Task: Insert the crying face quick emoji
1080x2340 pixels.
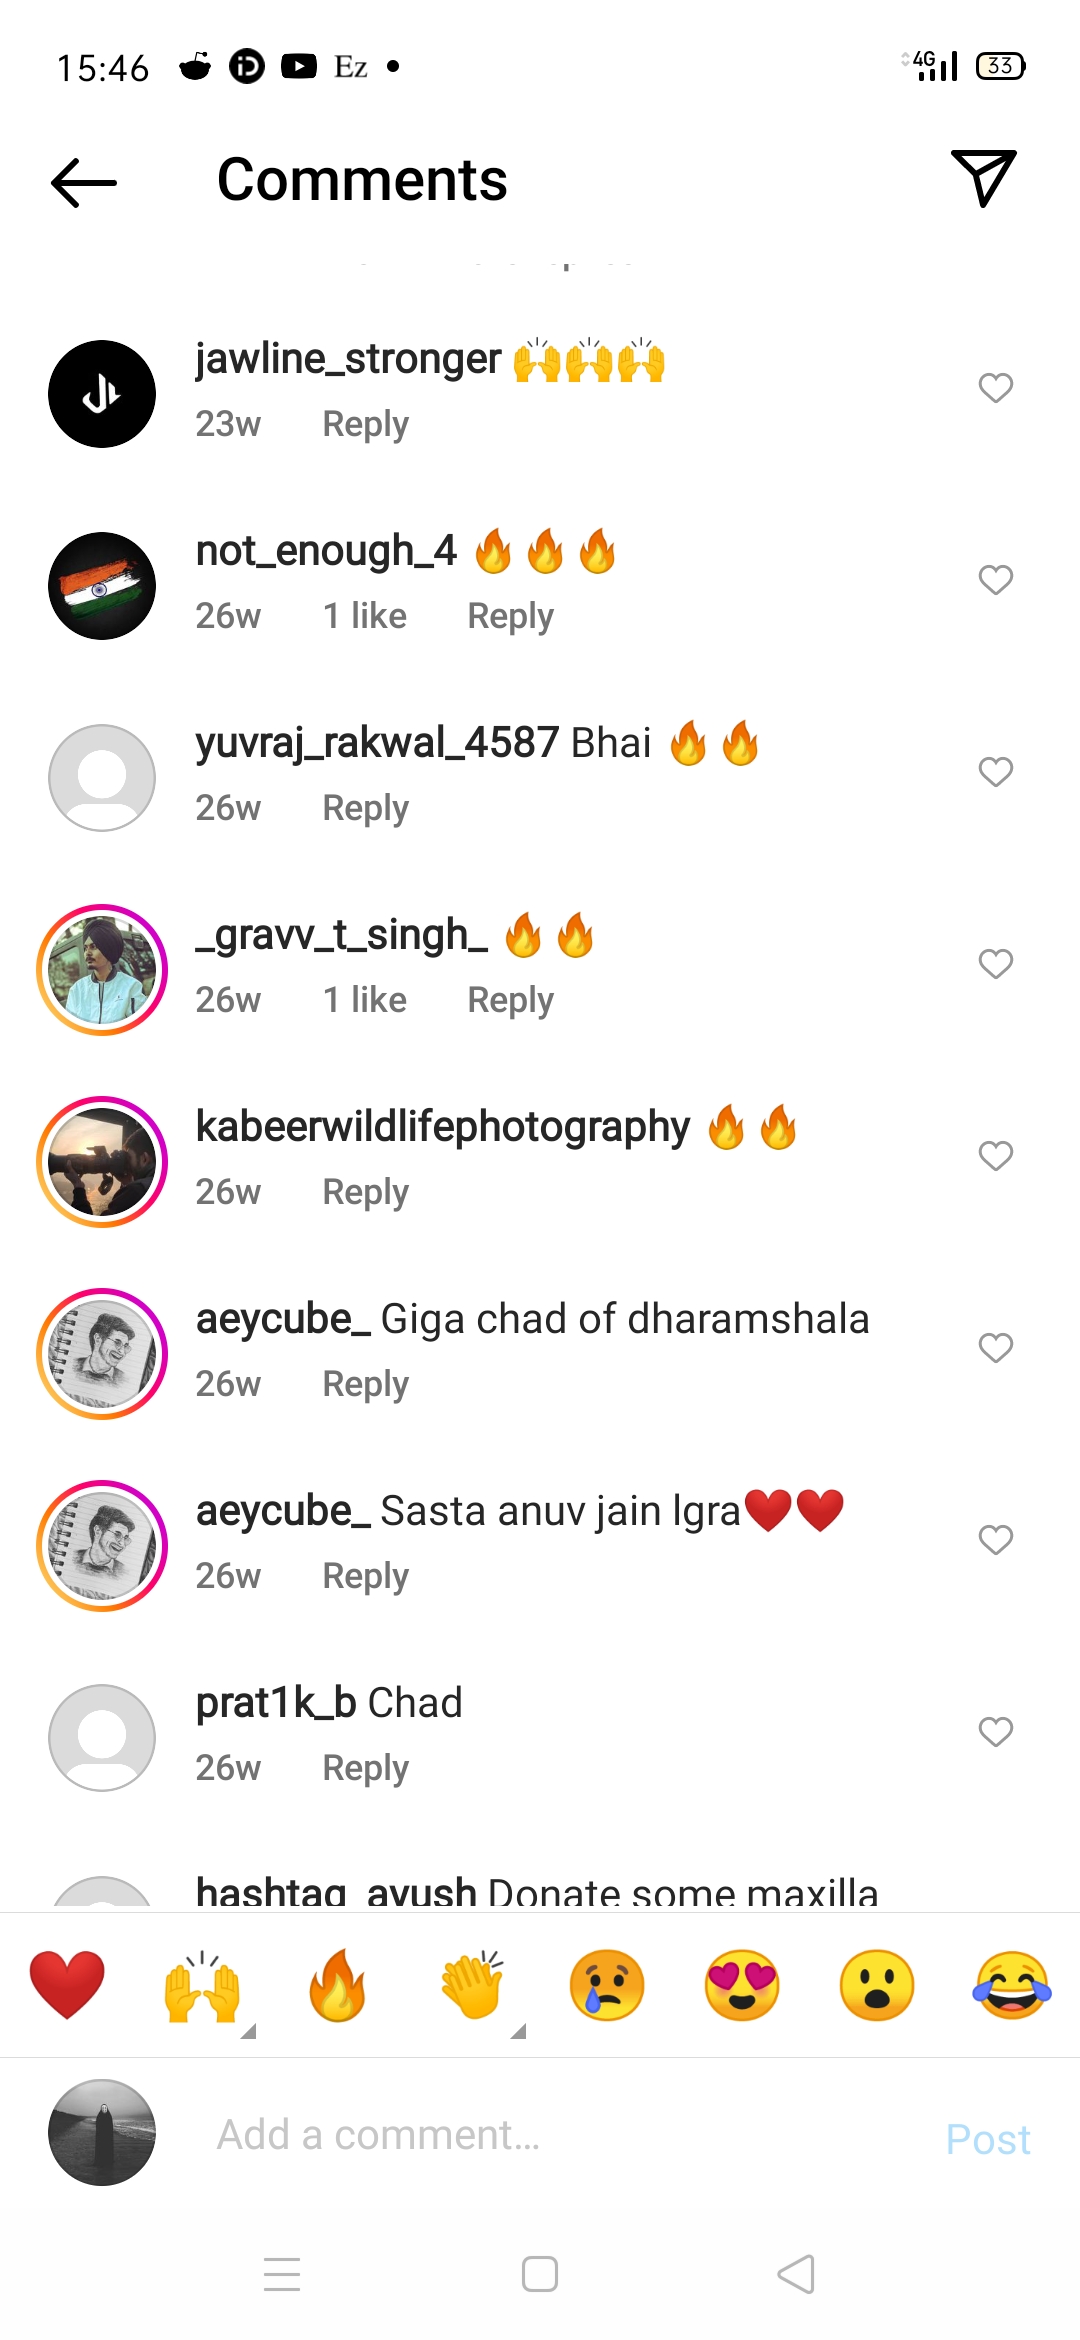Action: tap(607, 1985)
